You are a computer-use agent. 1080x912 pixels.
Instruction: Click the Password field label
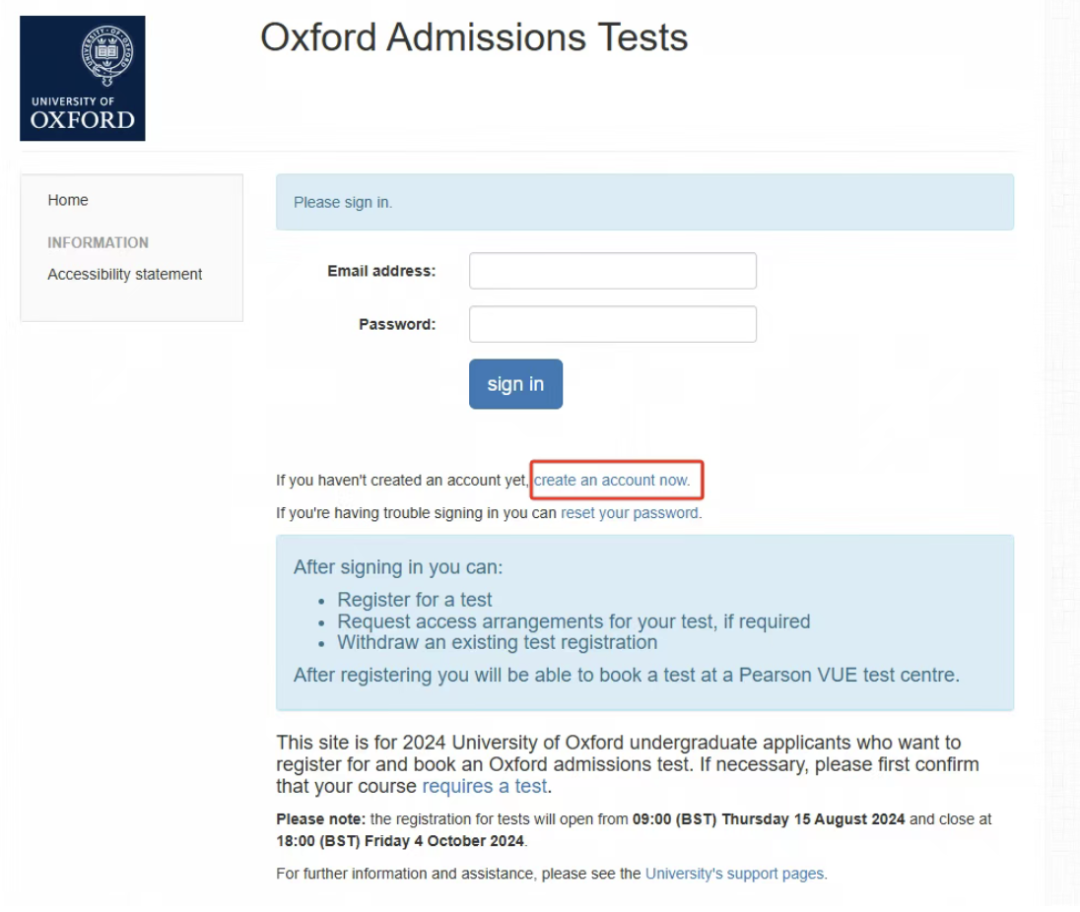(397, 324)
